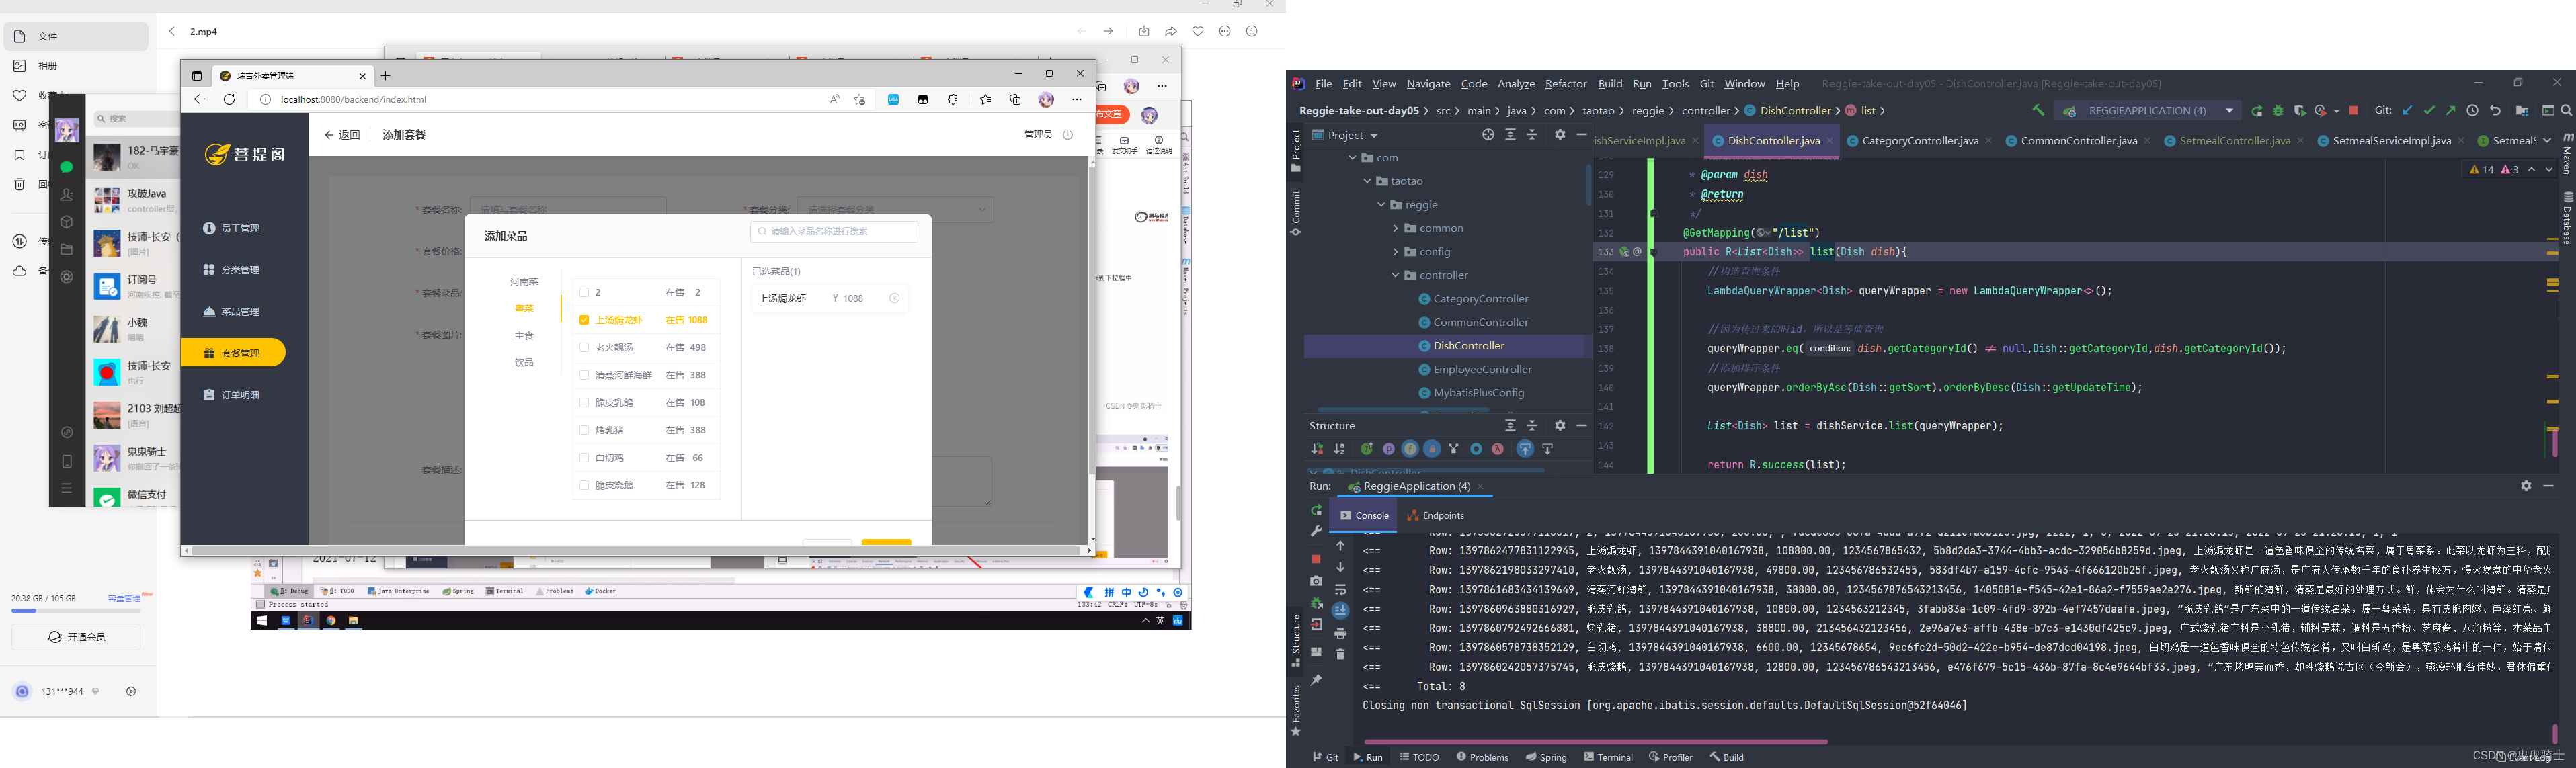This screenshot has height=768, width=2576.
Task: Click Sort Alphabetically icon in Structure panel
Action: [x=1339, y=449]
